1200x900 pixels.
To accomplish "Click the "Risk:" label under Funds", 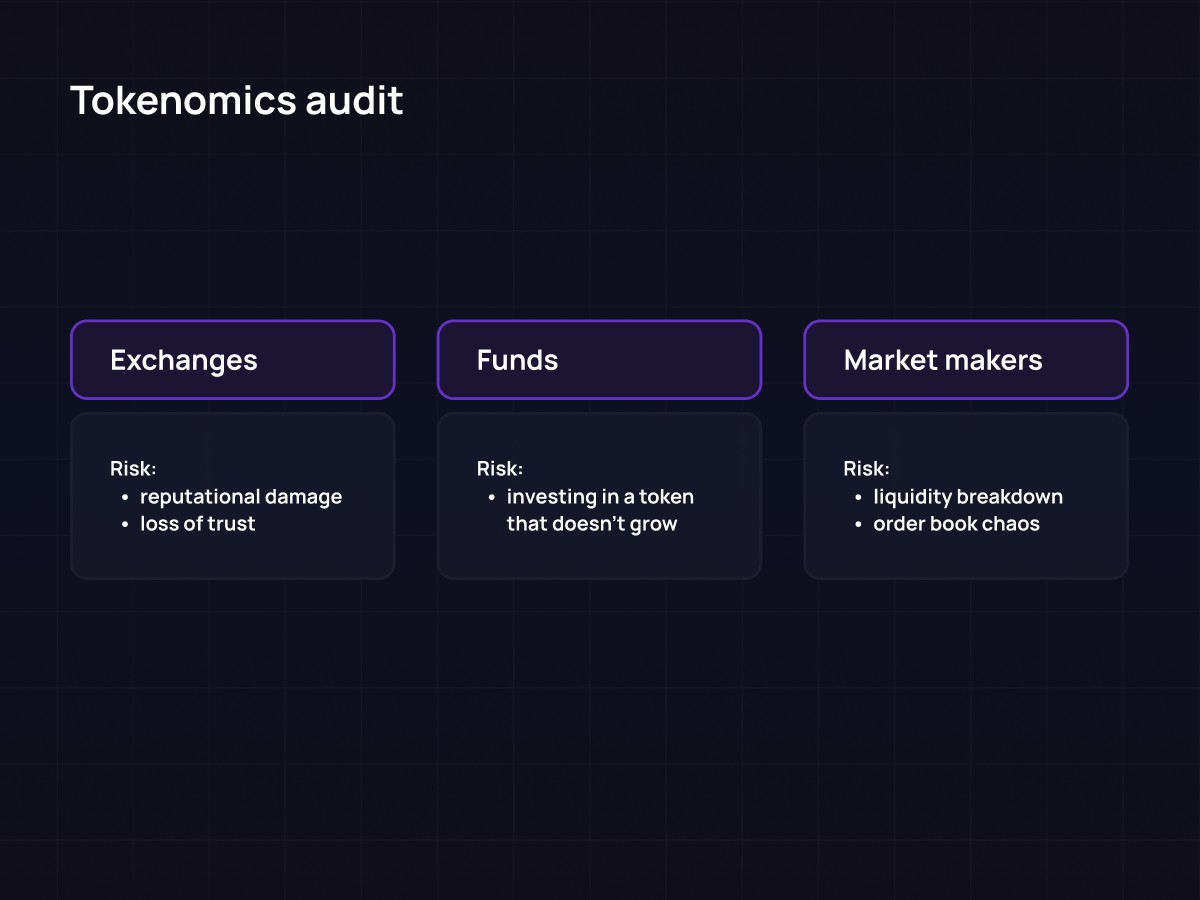I will 500,468.
